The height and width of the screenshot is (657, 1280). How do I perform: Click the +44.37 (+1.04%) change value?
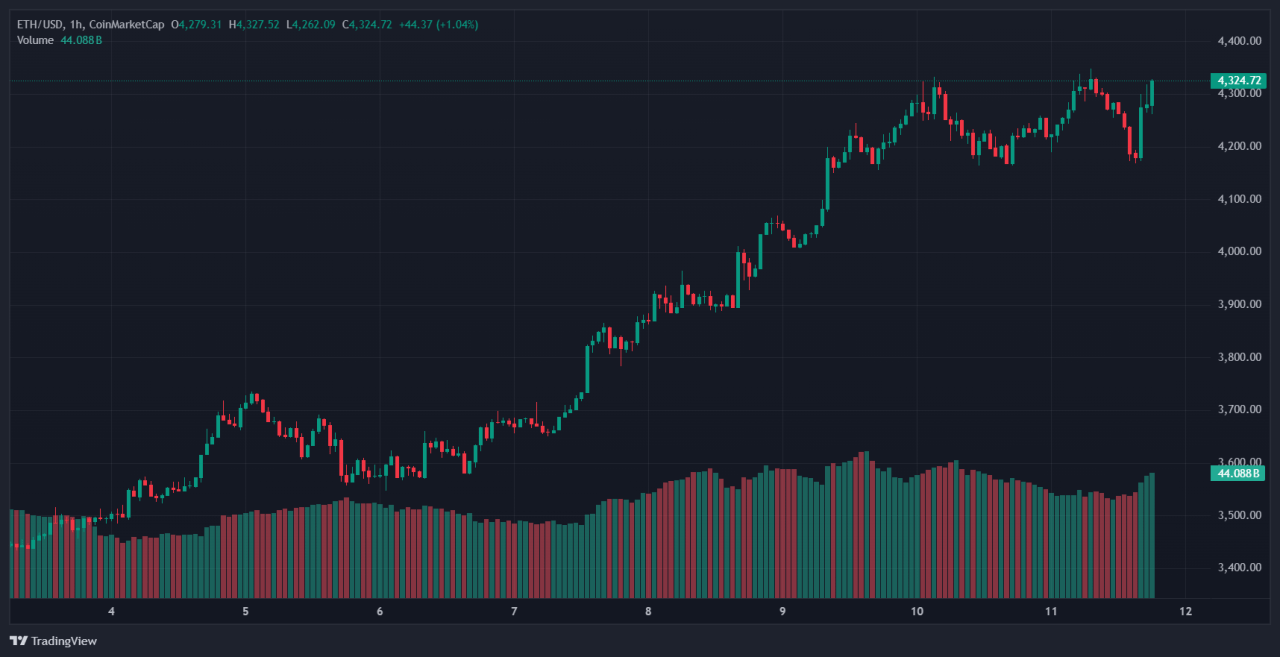441,24
